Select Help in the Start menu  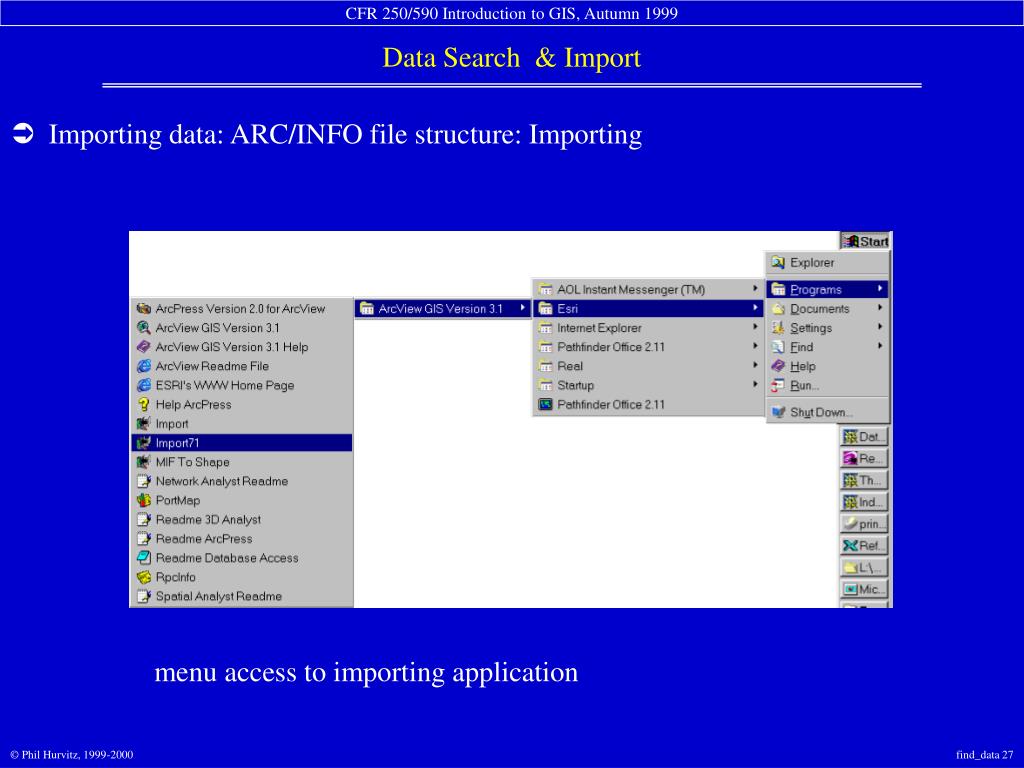[827, 366]
